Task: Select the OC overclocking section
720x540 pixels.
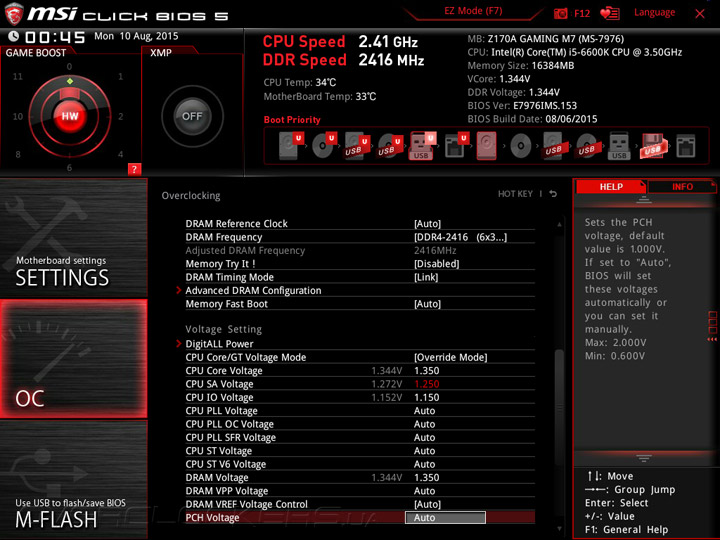Action: 73,359
